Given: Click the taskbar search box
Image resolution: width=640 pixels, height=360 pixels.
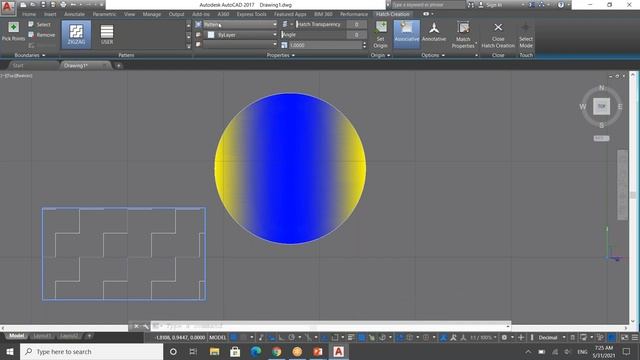Looking at the screenshot, I should [91, 351].
